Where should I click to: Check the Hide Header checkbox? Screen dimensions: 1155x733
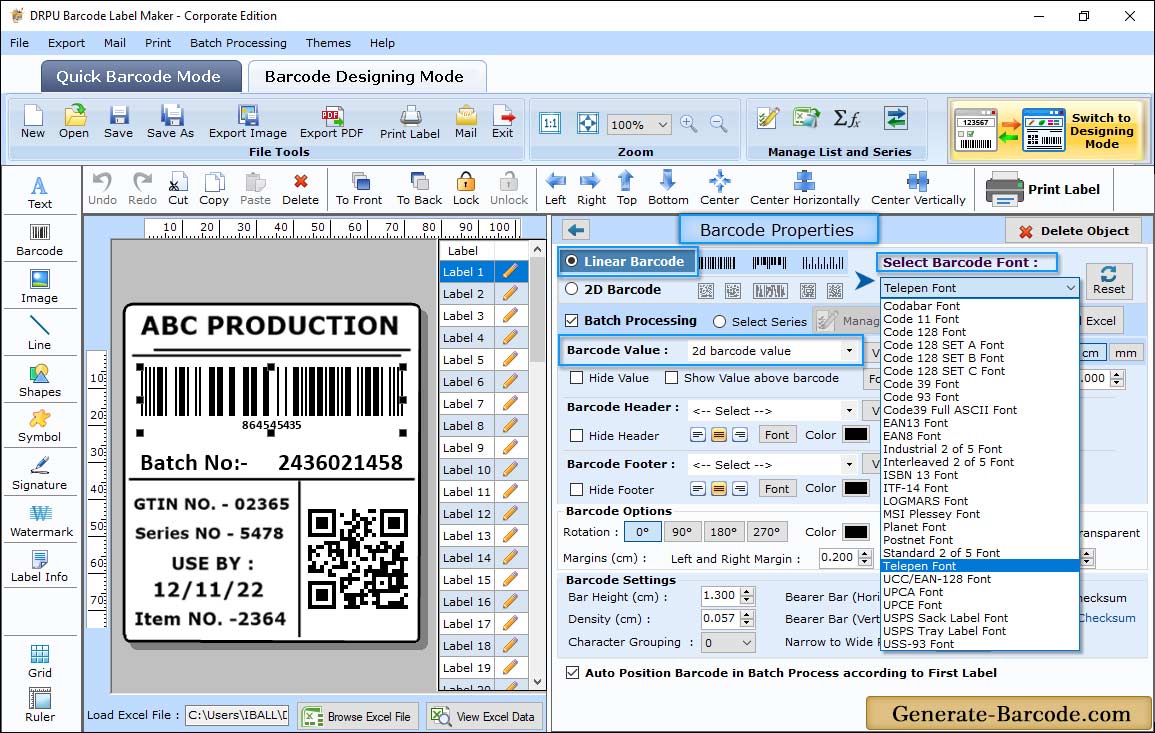tap(577, 435)
